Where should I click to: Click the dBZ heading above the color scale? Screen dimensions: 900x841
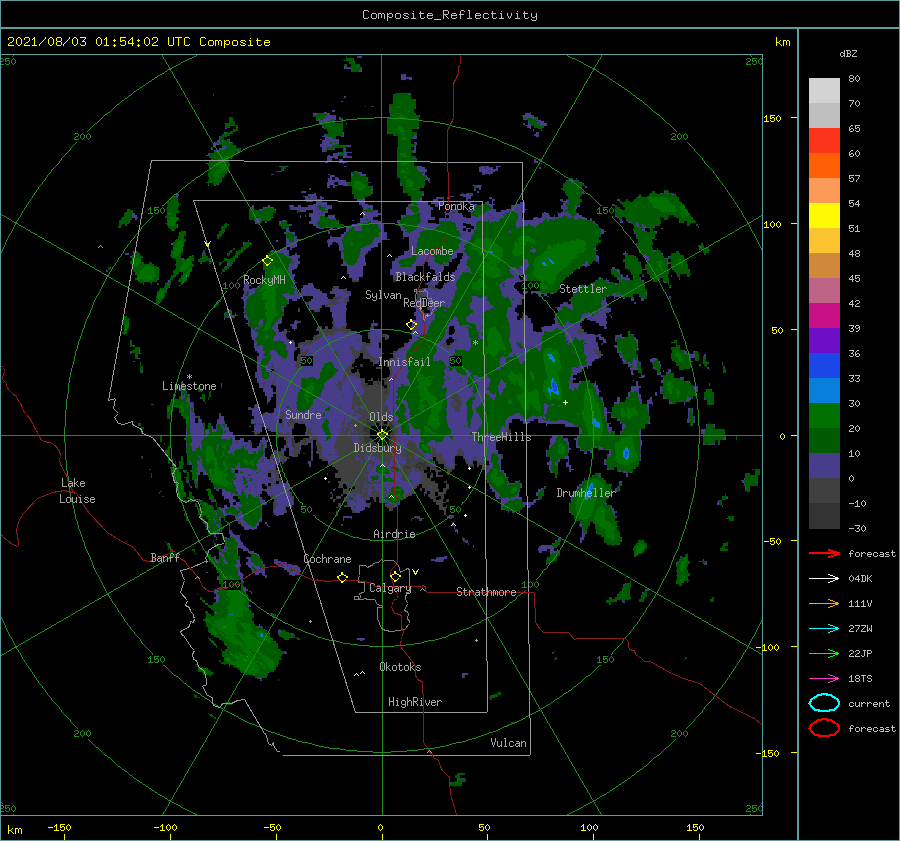pos(848,53)
